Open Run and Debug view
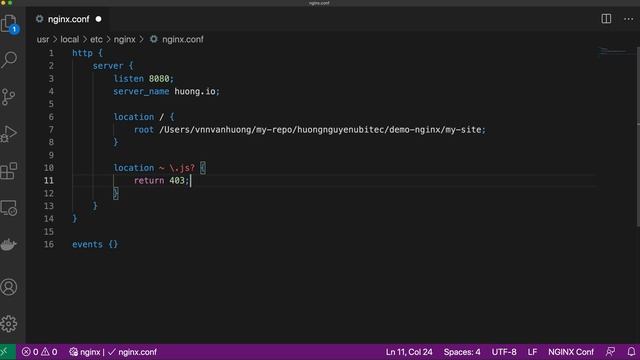The image size is (640, 360). pos(9,134)
